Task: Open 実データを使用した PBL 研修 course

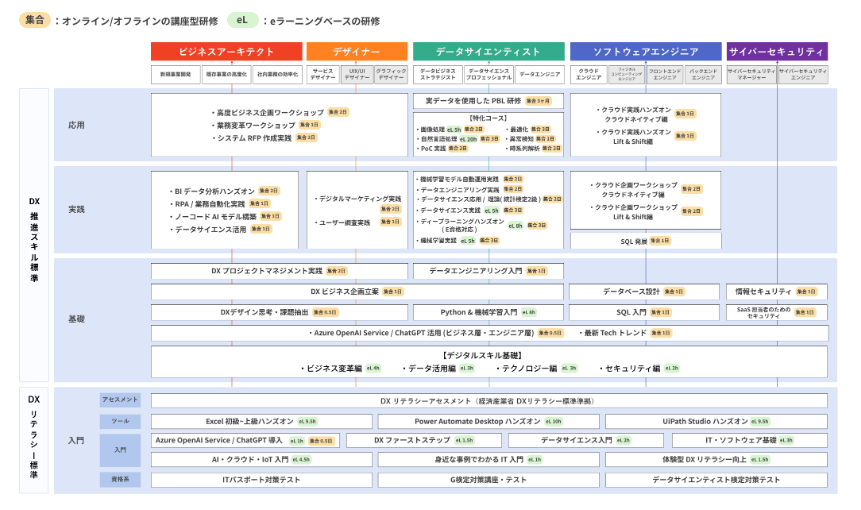Action: [x=488, y=101]
